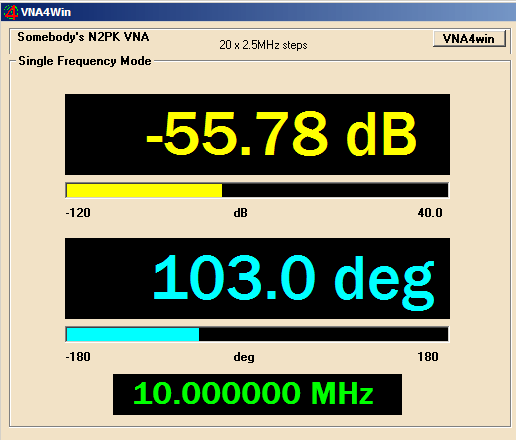The image size is (516, 440).
Task: Click the cyan phase level bar
Action: [133, 334]
